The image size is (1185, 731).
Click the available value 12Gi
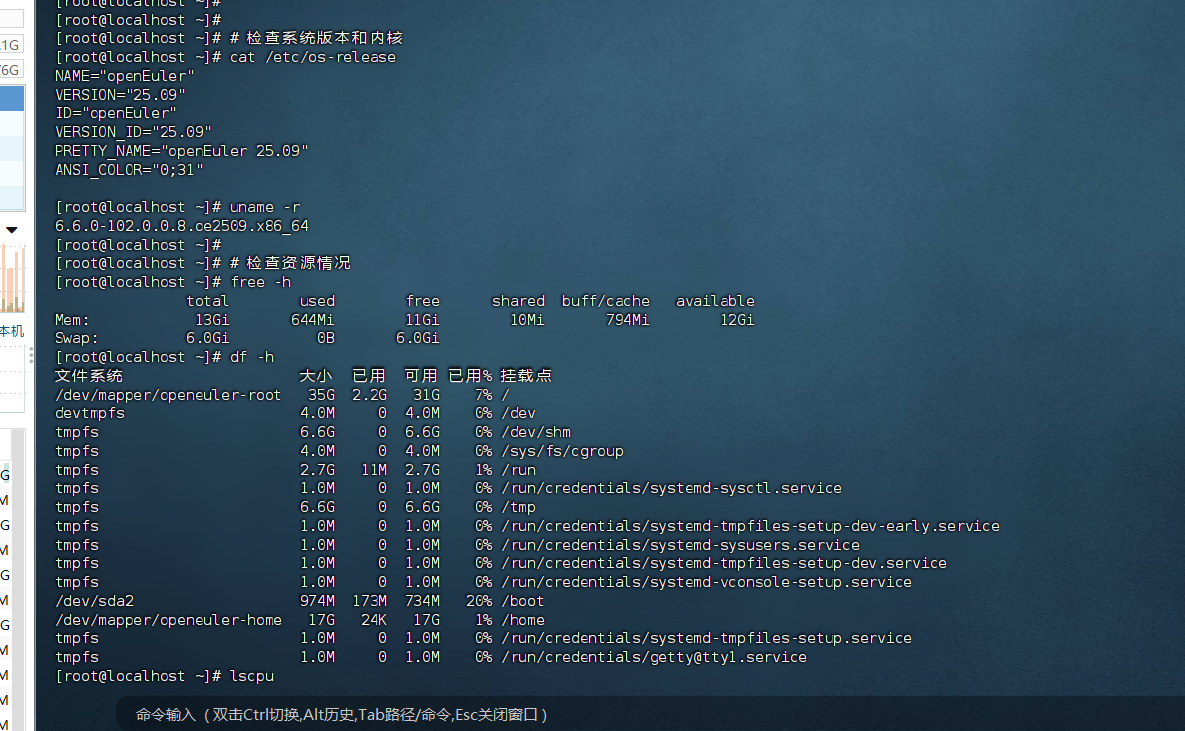(737, 320)
